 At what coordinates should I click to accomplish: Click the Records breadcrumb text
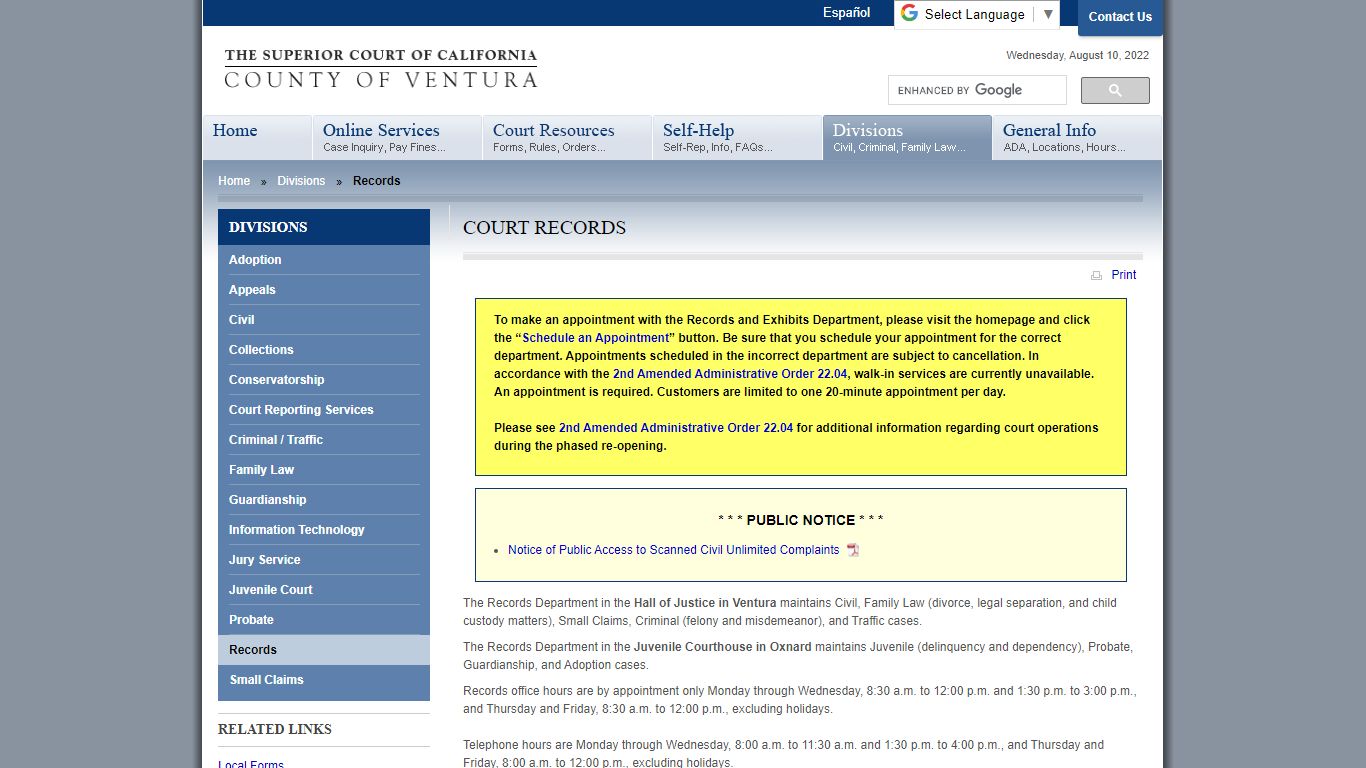pyautogui.click(x=377, y=181)
